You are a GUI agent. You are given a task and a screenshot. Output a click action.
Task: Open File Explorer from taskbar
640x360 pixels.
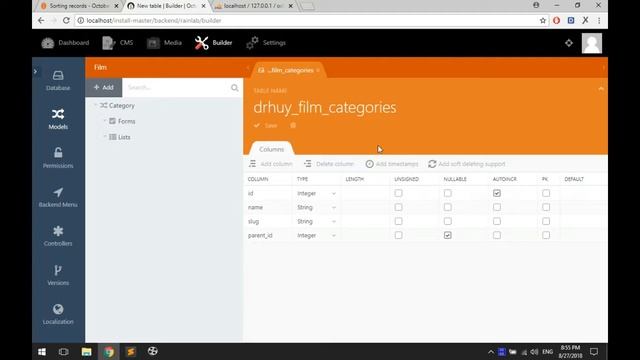pos(87,351)
